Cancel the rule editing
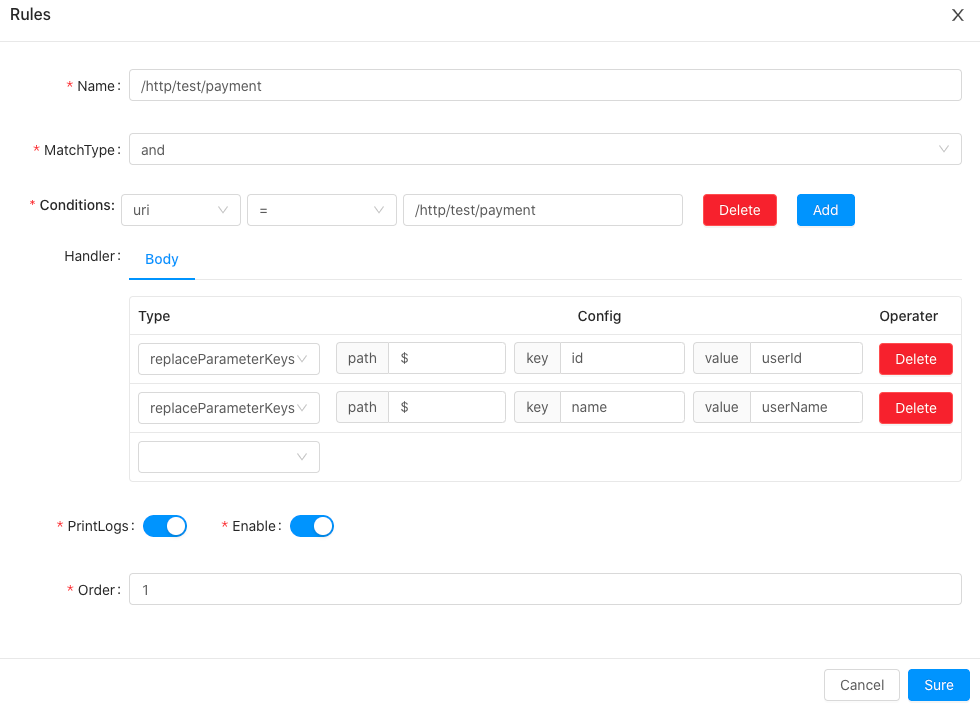Viewport: 980px width, 704px height. (861, 685)
